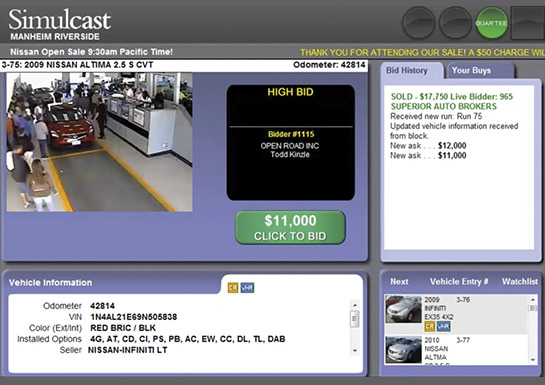Click the High Bid panel Bidder #1115 text
Screen dimensions: 545x385
pos(291,134)
